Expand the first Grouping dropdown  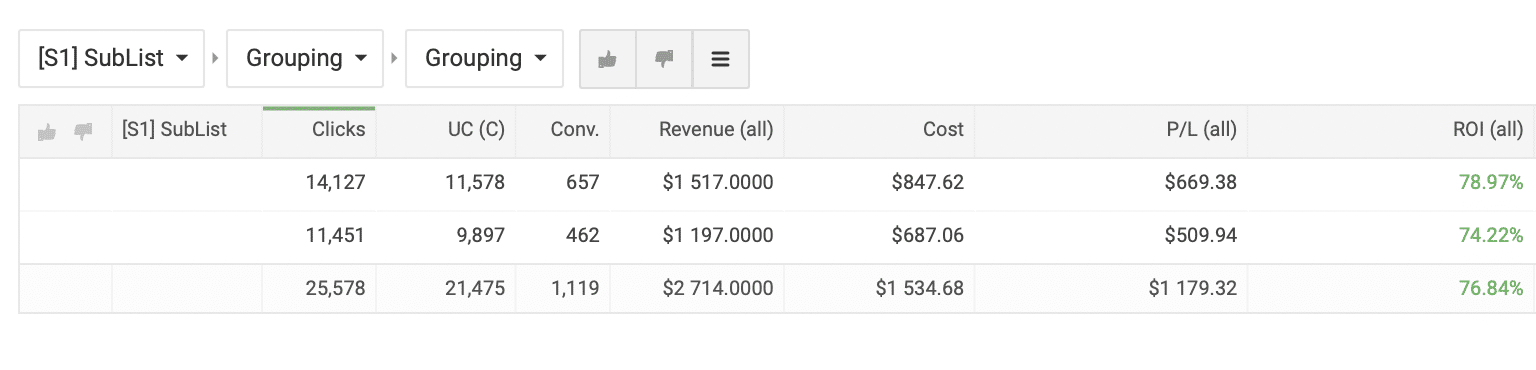(305, 59)
